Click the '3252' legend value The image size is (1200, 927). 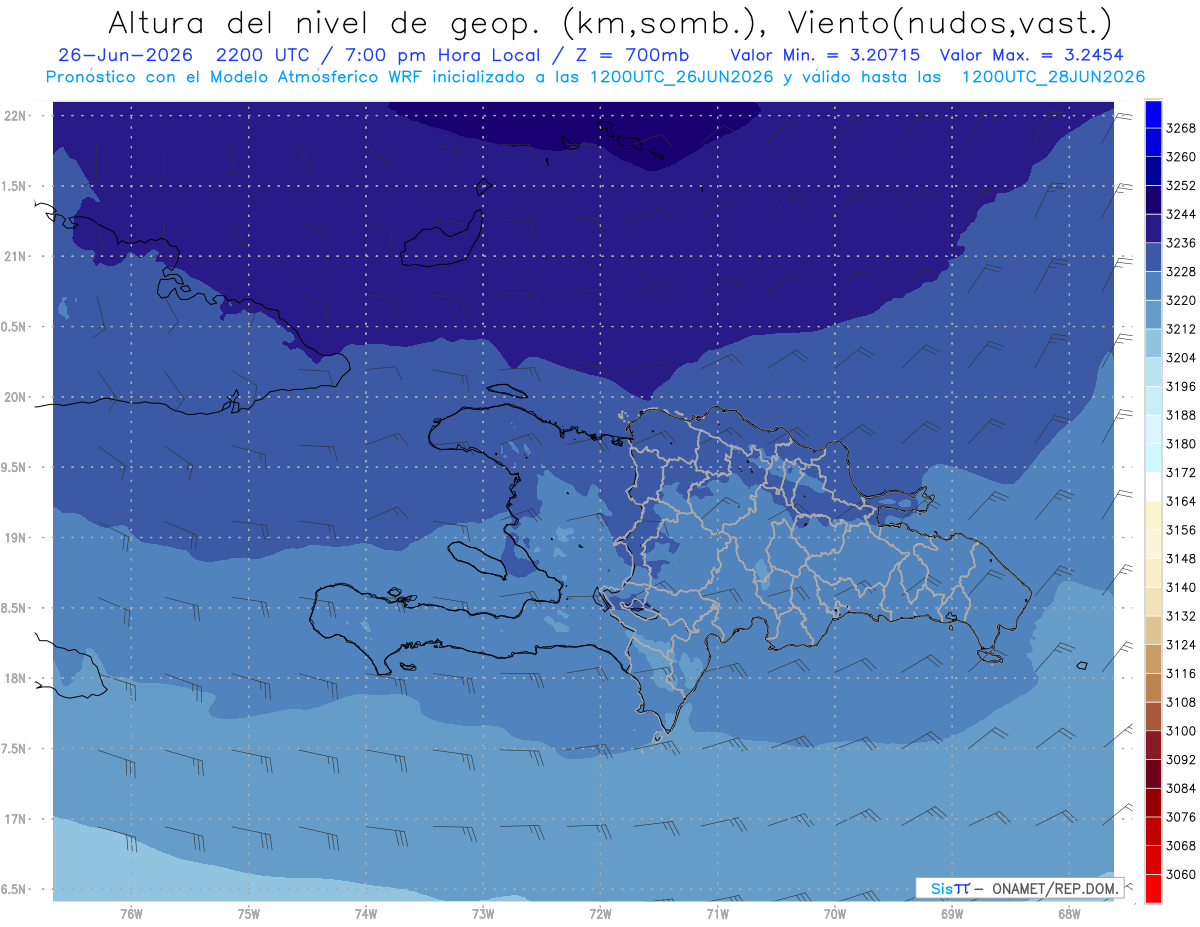coord(1181,186)
